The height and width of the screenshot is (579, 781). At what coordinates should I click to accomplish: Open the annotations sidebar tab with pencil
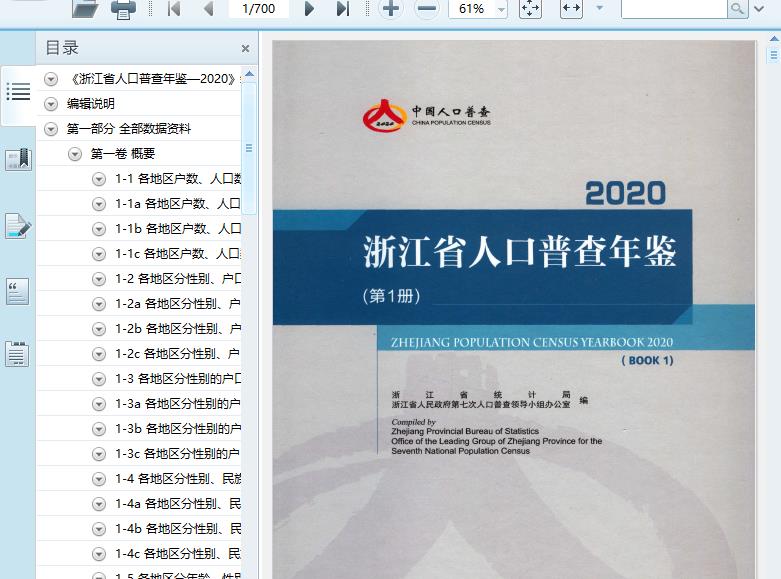pos(18,226)
